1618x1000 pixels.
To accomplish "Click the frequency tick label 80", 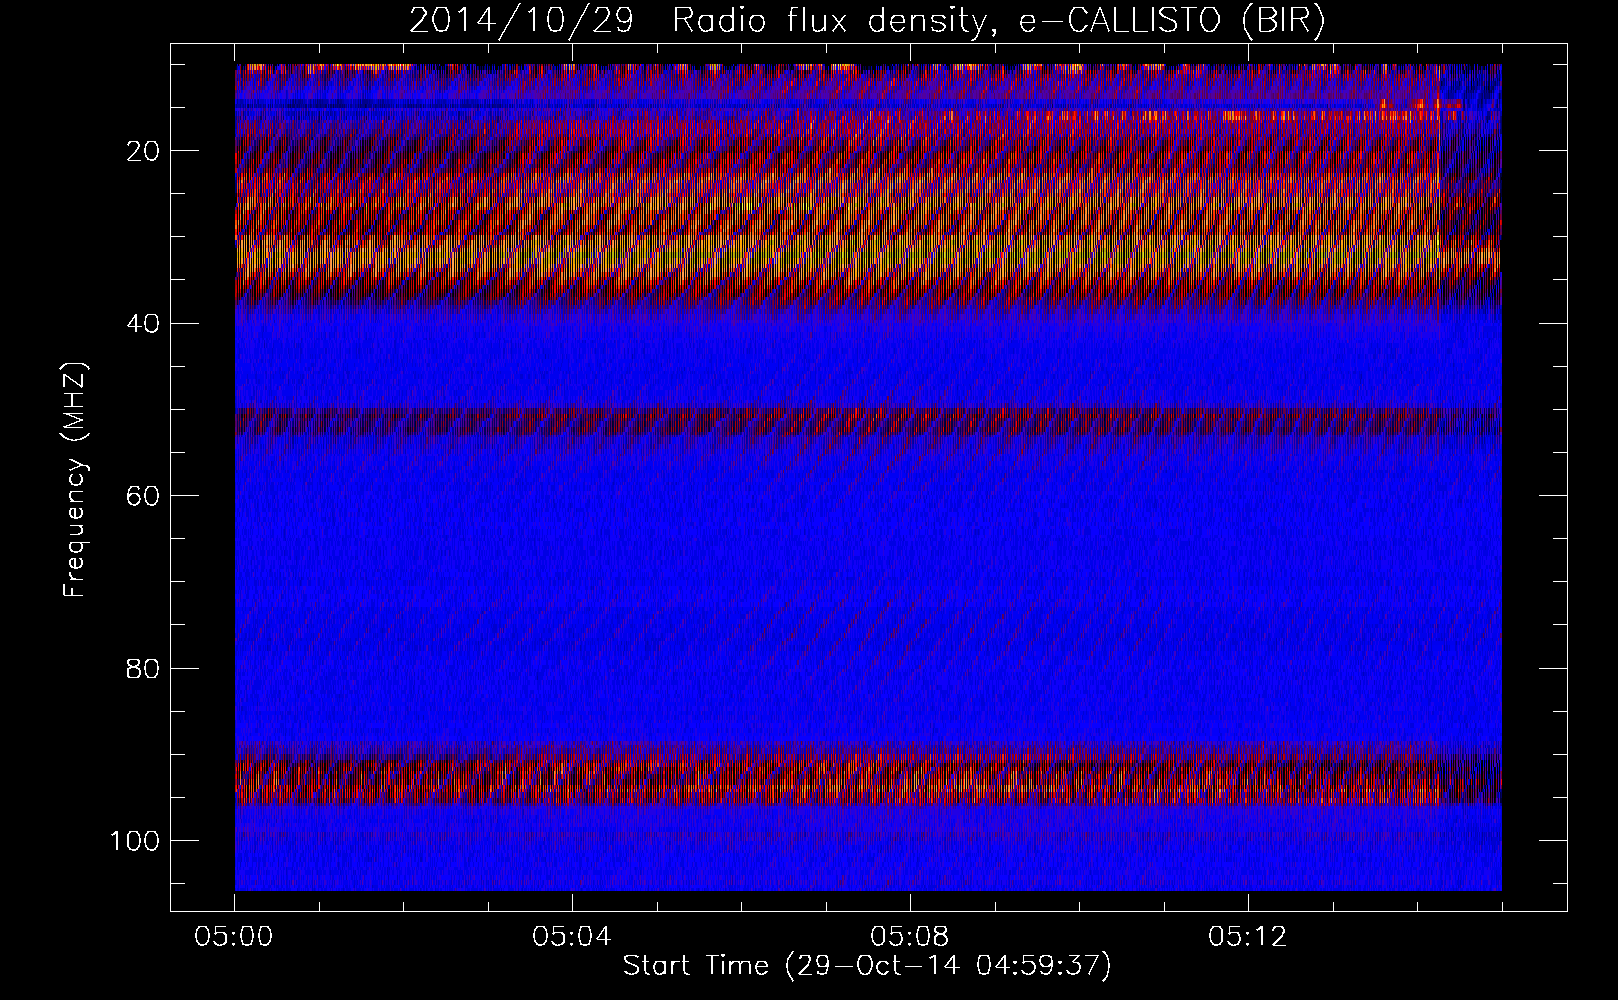I will tap(144, 668).
